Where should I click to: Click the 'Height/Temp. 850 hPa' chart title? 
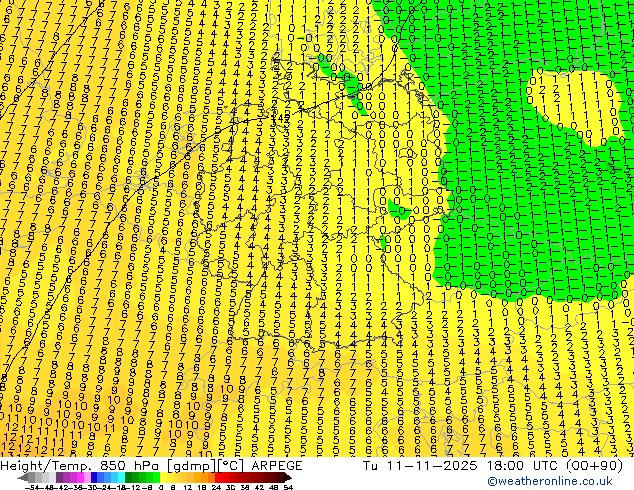point(81,466)
